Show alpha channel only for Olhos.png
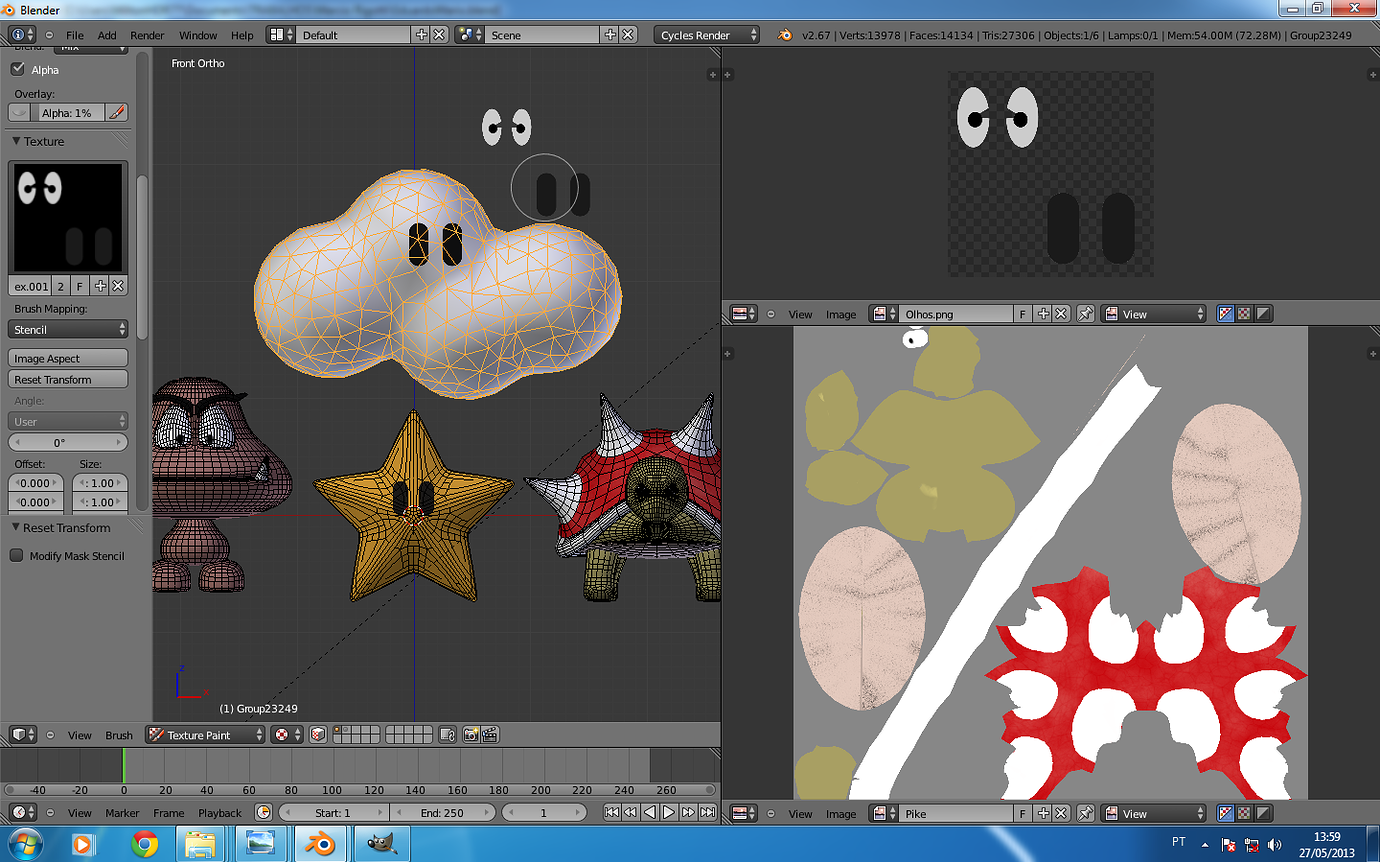 [x=1263, y=314]
